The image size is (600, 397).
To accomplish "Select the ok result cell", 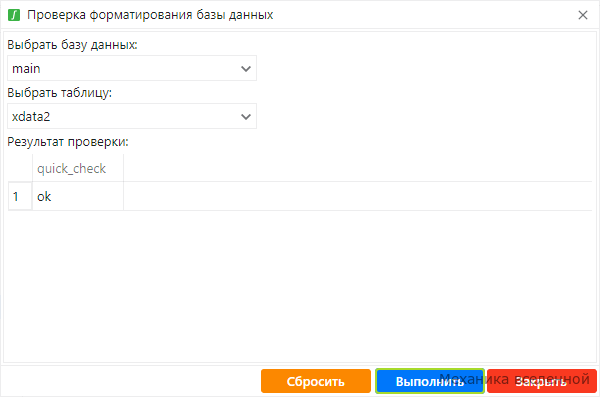I will (78, 196).
